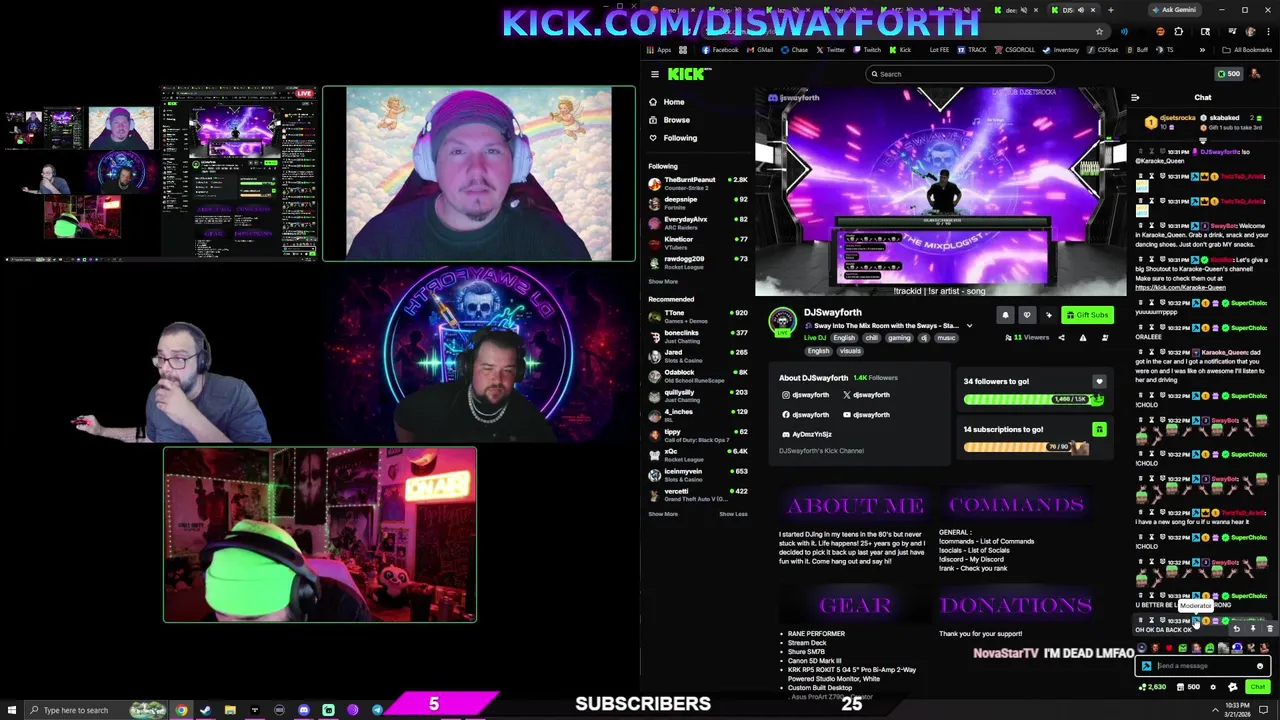Unfollow with the broken heart button

1027,315
